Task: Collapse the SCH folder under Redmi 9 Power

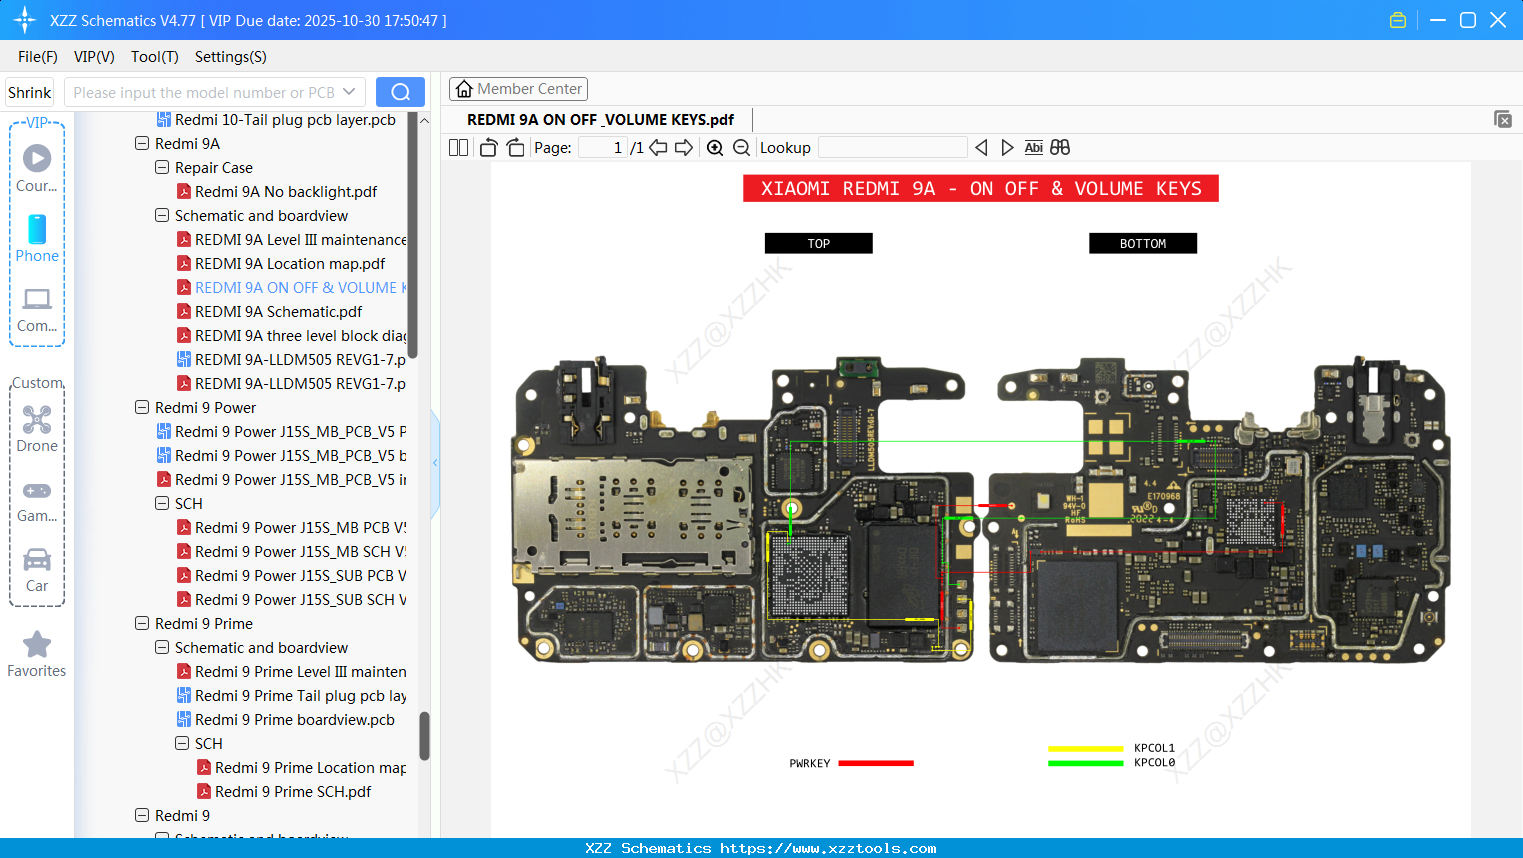Action: tap(162, 504)
